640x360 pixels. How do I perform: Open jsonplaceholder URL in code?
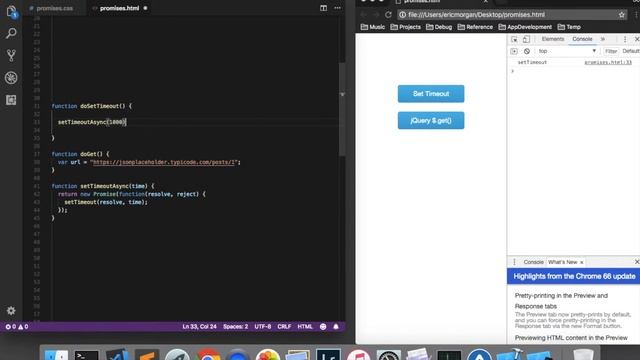click(x=164, y=162)
